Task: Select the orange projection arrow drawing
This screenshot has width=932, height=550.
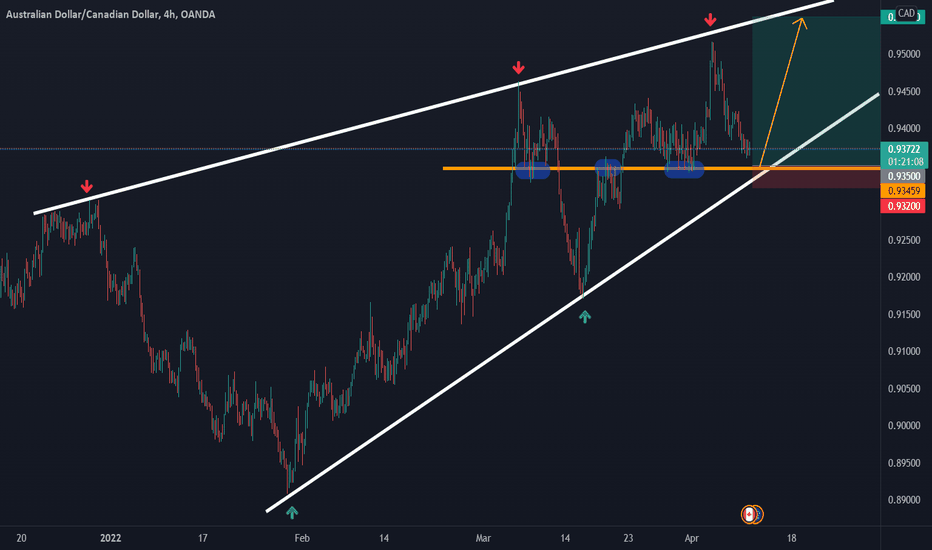Action: click(782, 92)
